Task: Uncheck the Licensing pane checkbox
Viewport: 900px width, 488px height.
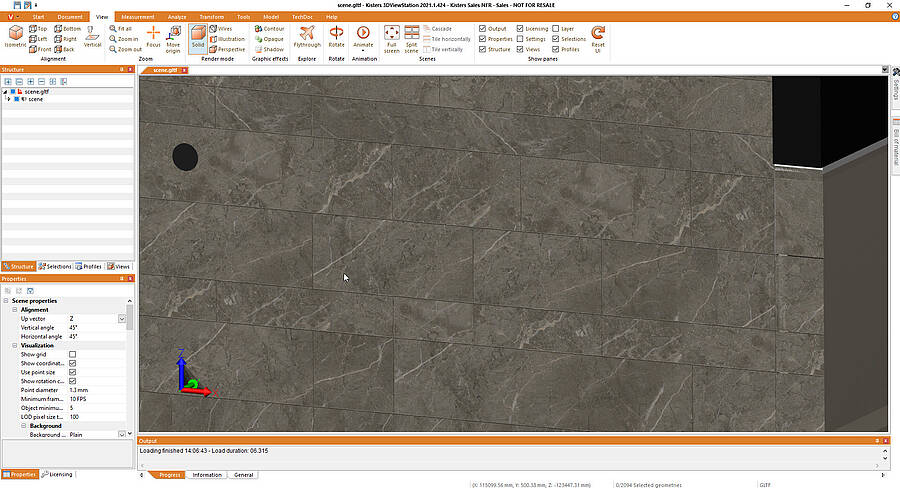Action: click(520, 29)
